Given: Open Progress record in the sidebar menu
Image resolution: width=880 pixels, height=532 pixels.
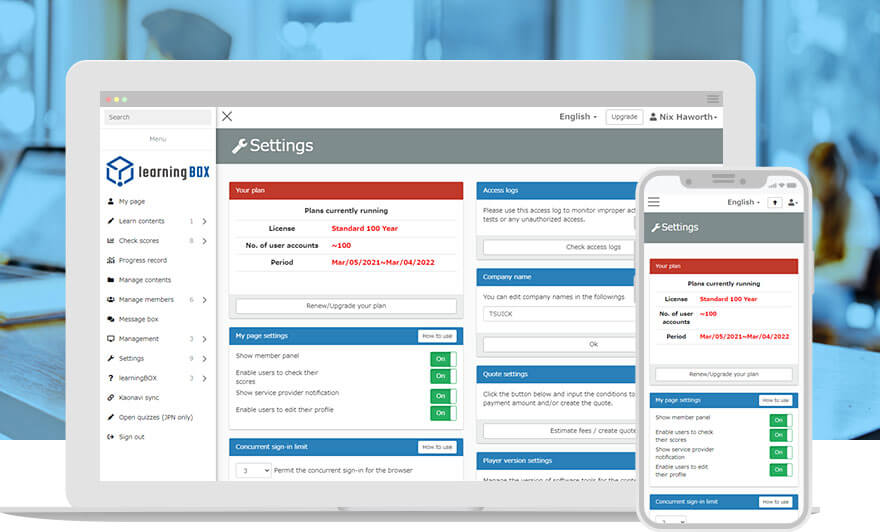Looking at the screenshot, I should click(142, 260).
